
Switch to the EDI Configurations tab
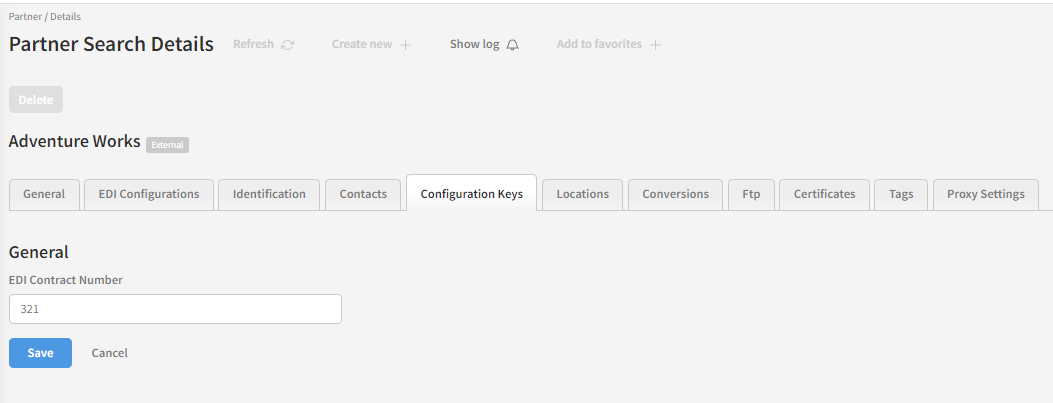[149, 194]
